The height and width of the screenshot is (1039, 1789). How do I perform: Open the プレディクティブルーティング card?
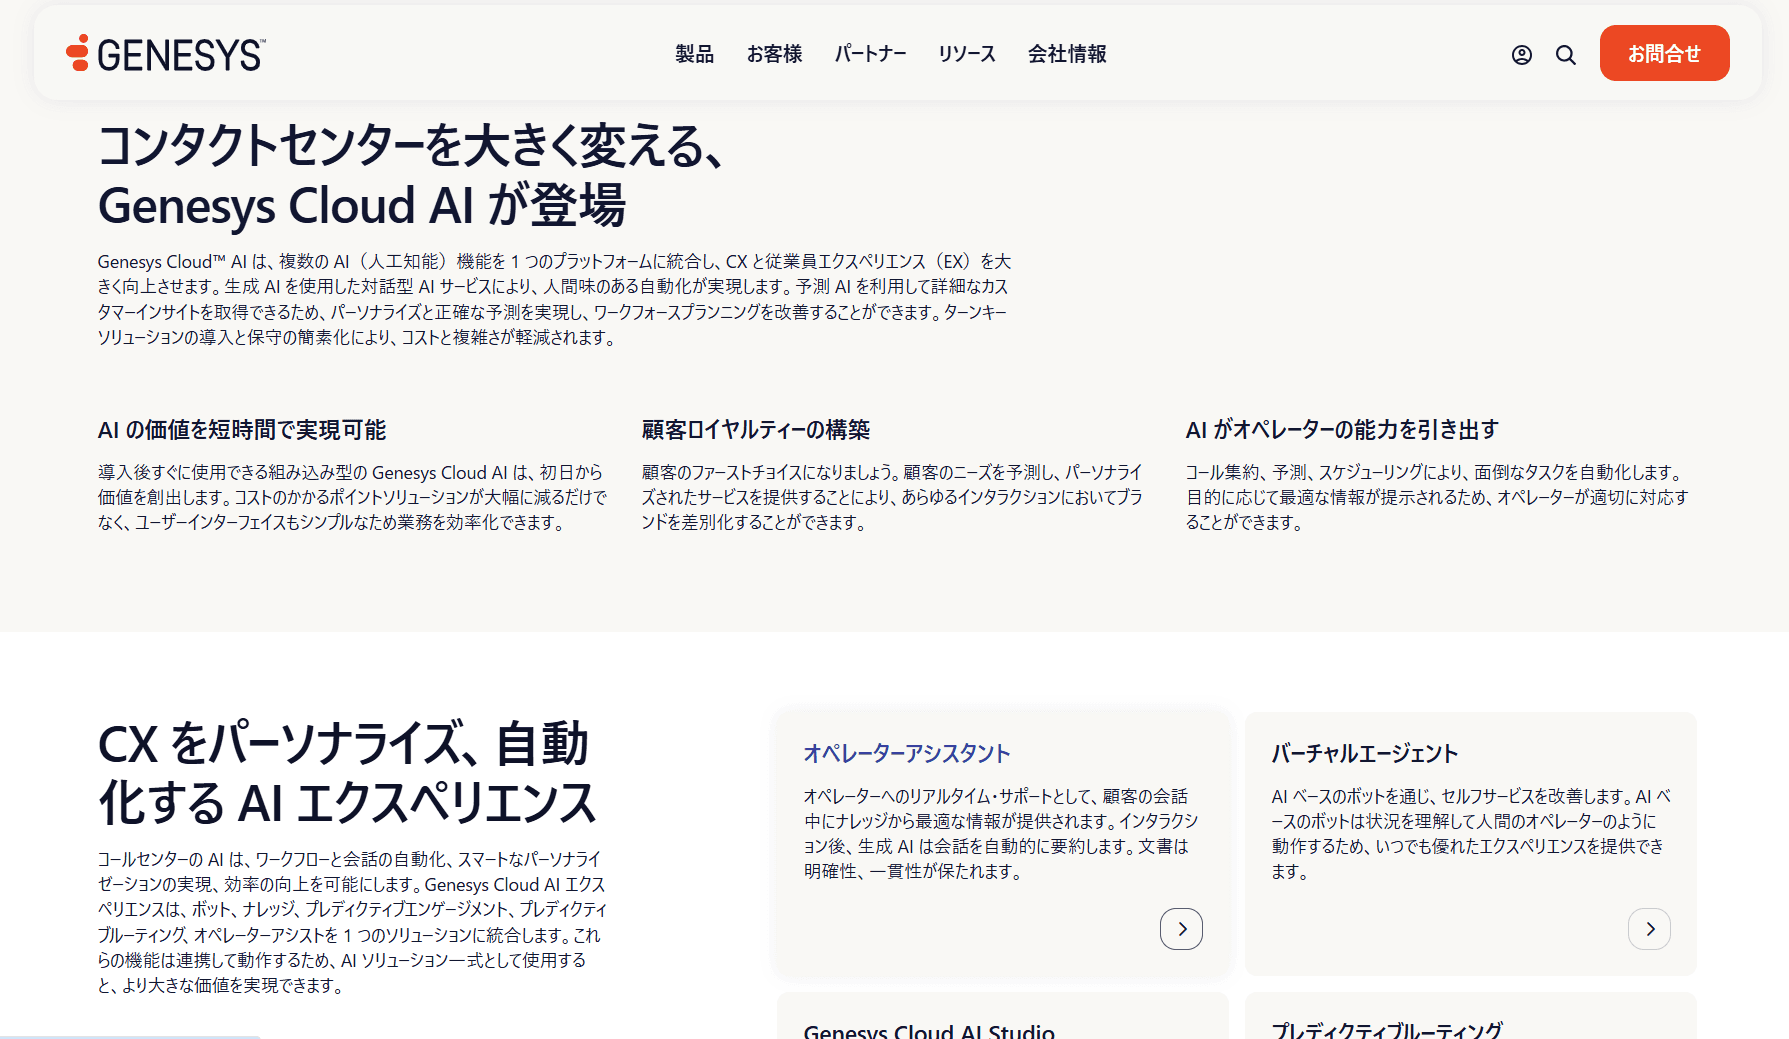pos(1471,1016)
